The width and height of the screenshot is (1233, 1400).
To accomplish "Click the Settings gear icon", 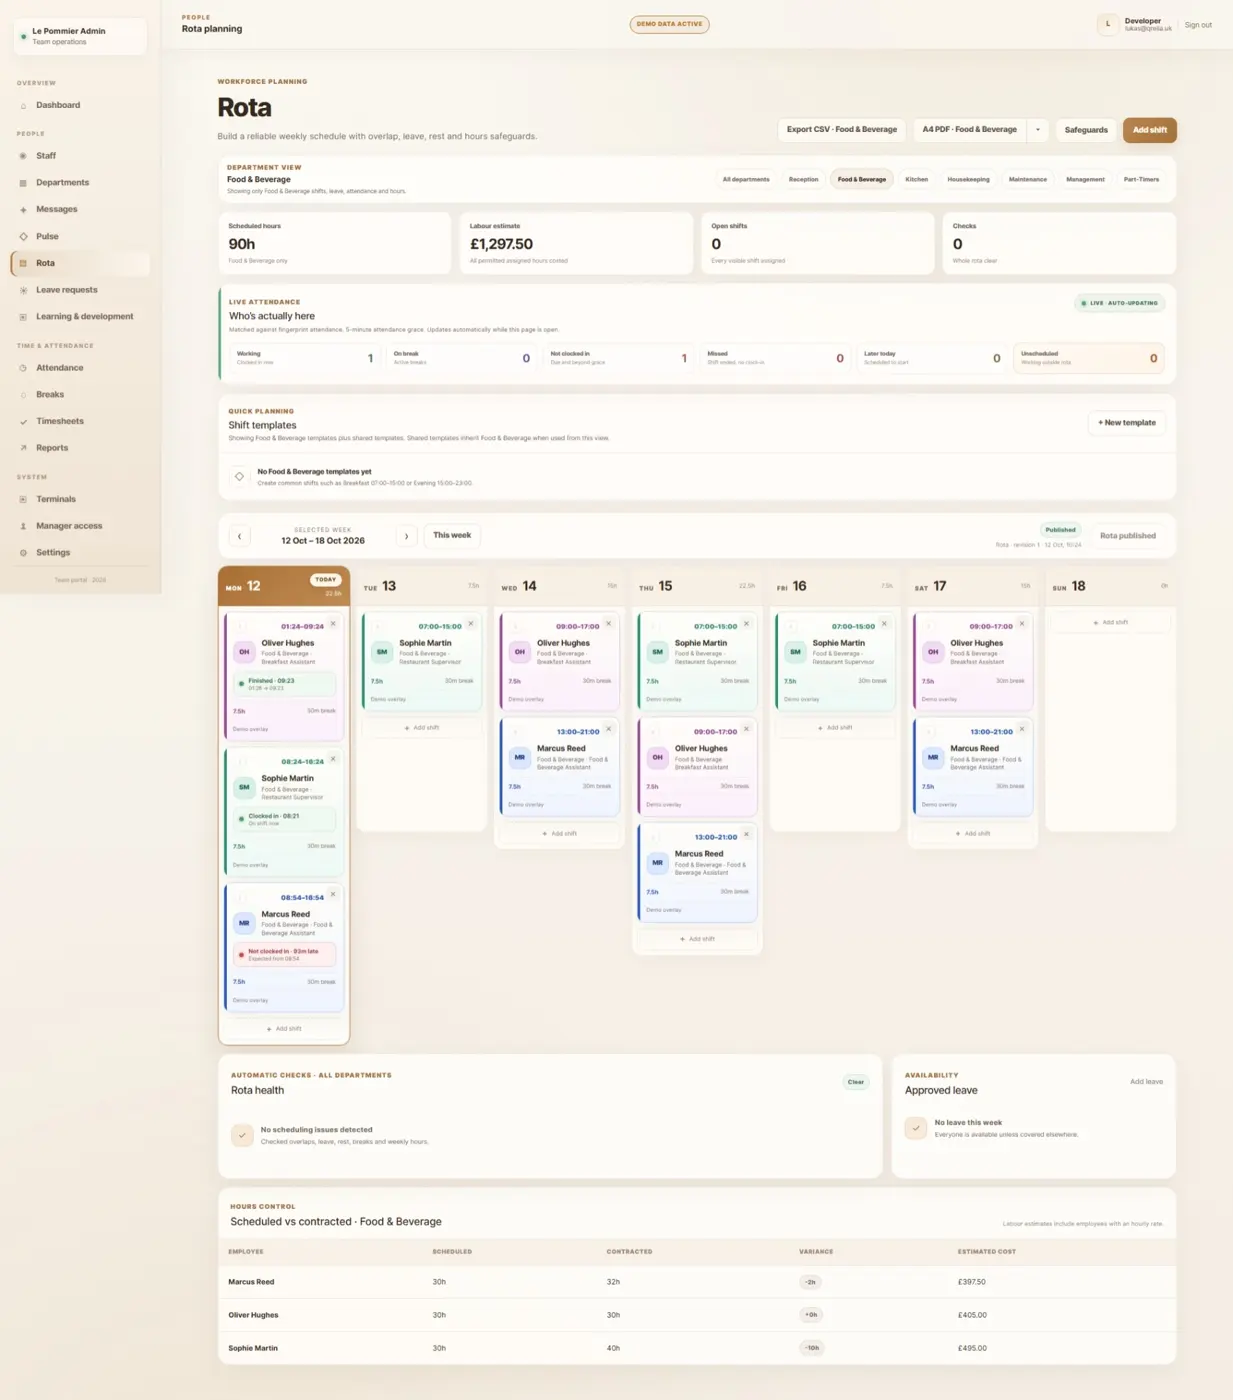I will [23, 553].
